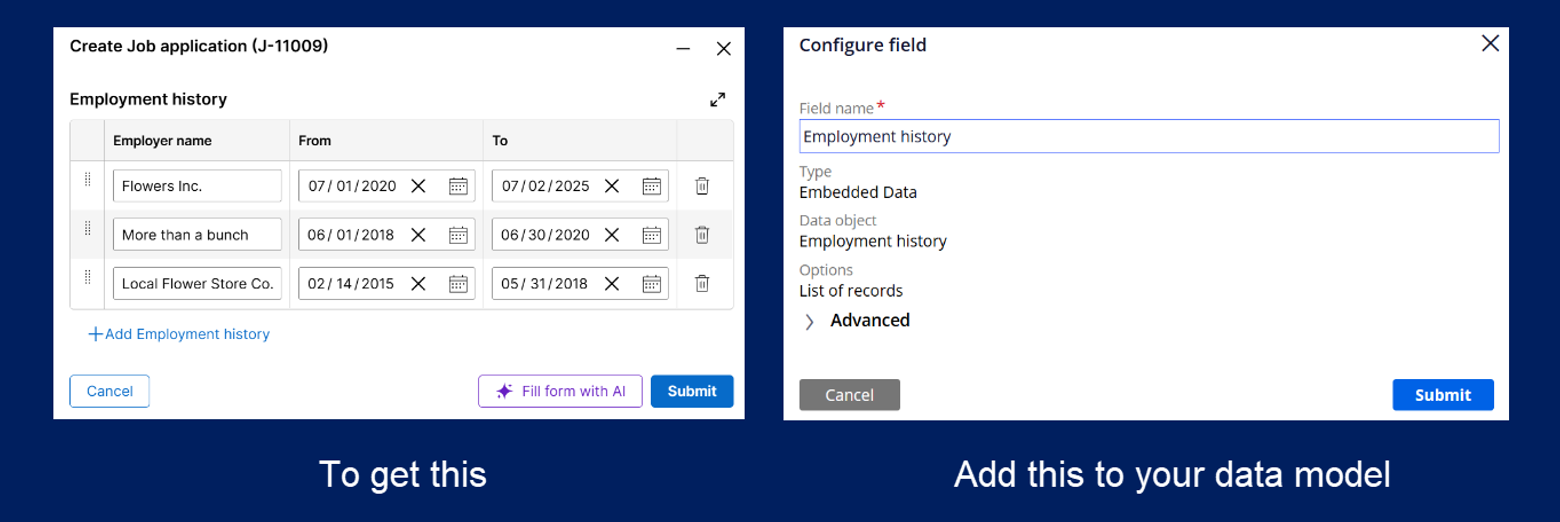This screenshot has width=1560, height=522.
Task: Clear the 06/01/2018 From date
Action: [418, 235]
